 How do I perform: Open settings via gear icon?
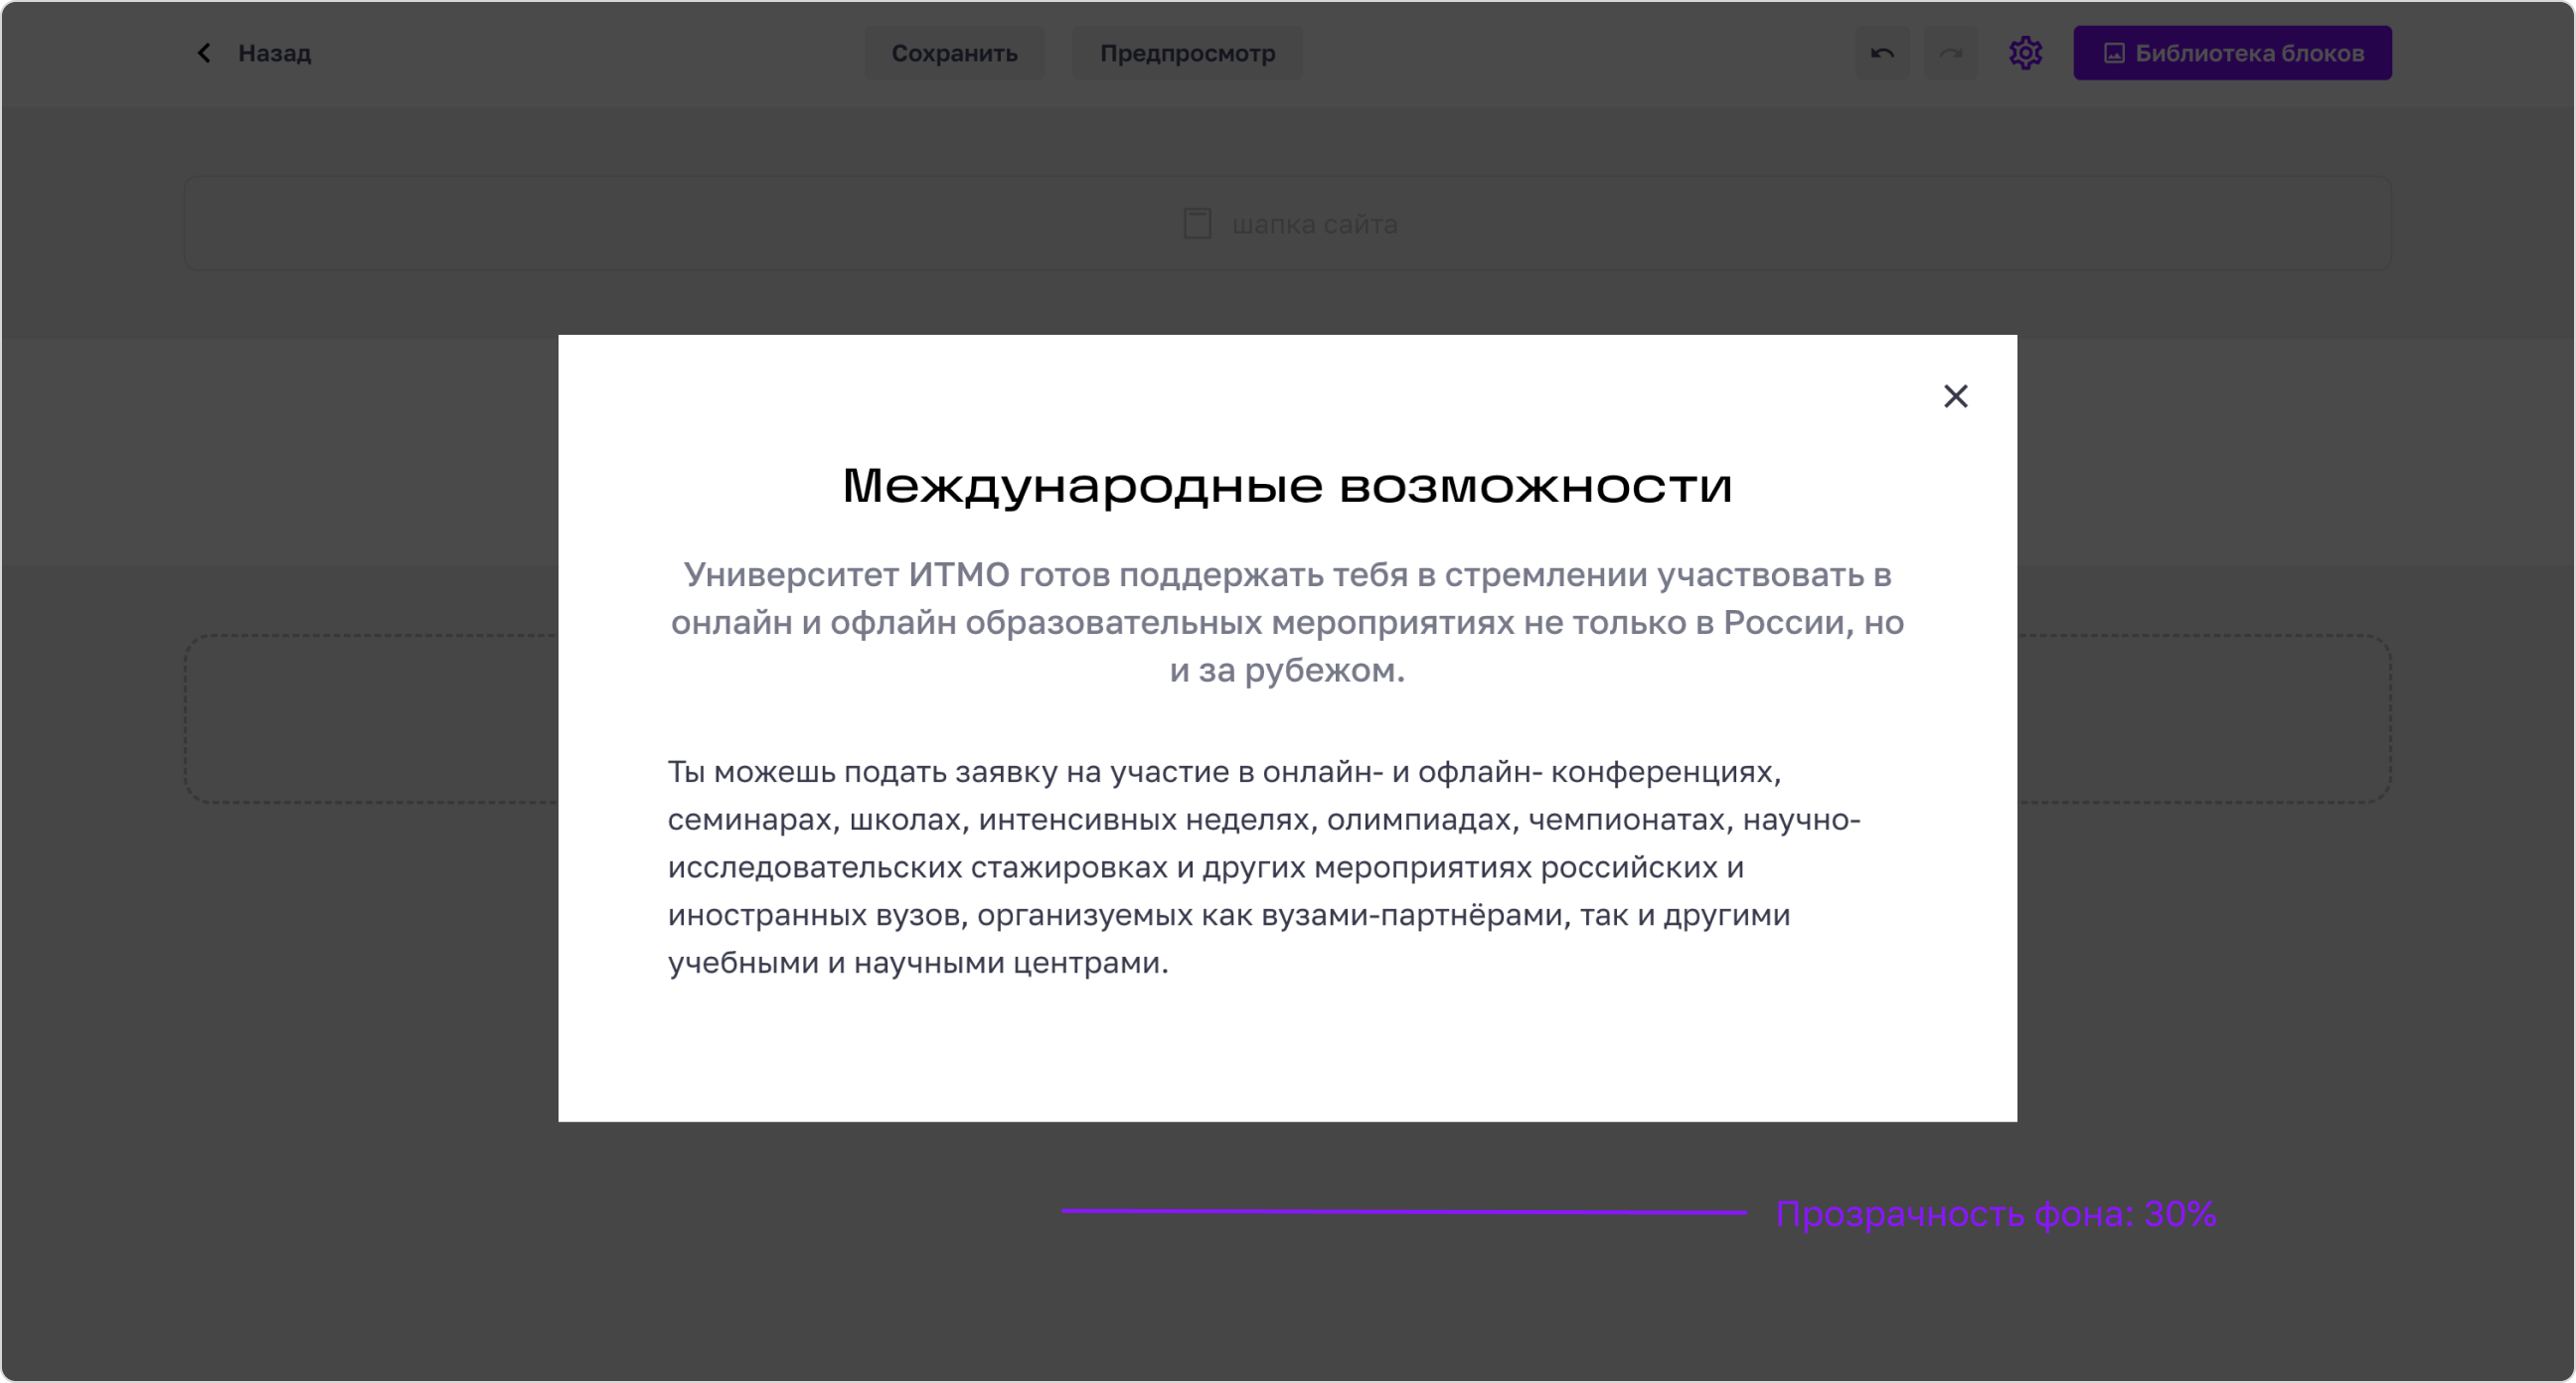click(x=2025, y=53)
